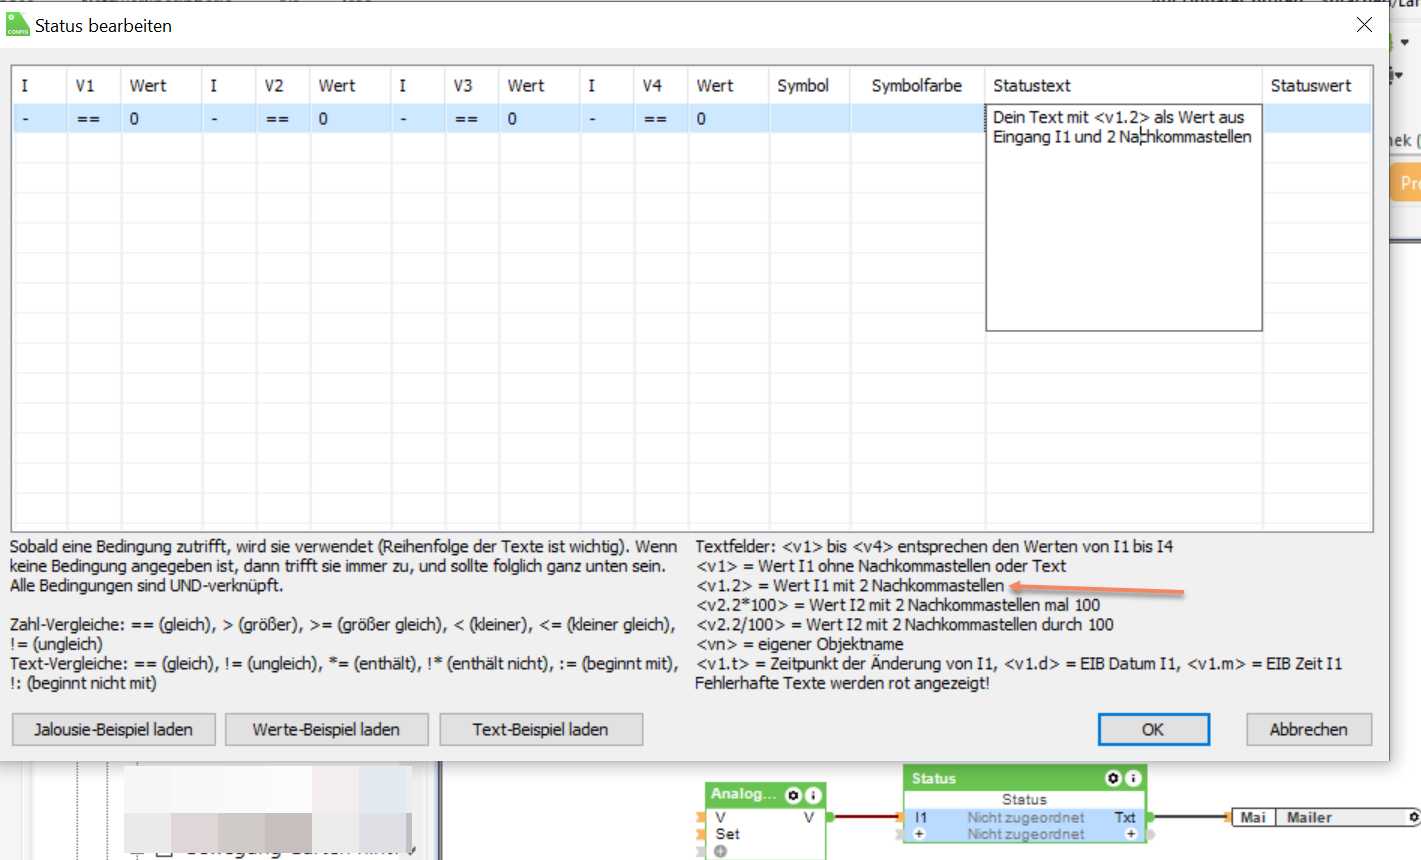Click the Wert cell after V3
This screenshot has width=1421, height=860.
tap(540, 119)
